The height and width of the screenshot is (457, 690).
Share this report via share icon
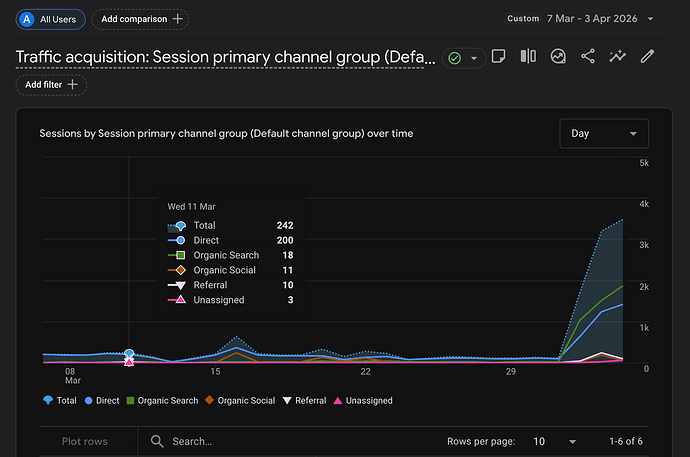click(588, 56)
